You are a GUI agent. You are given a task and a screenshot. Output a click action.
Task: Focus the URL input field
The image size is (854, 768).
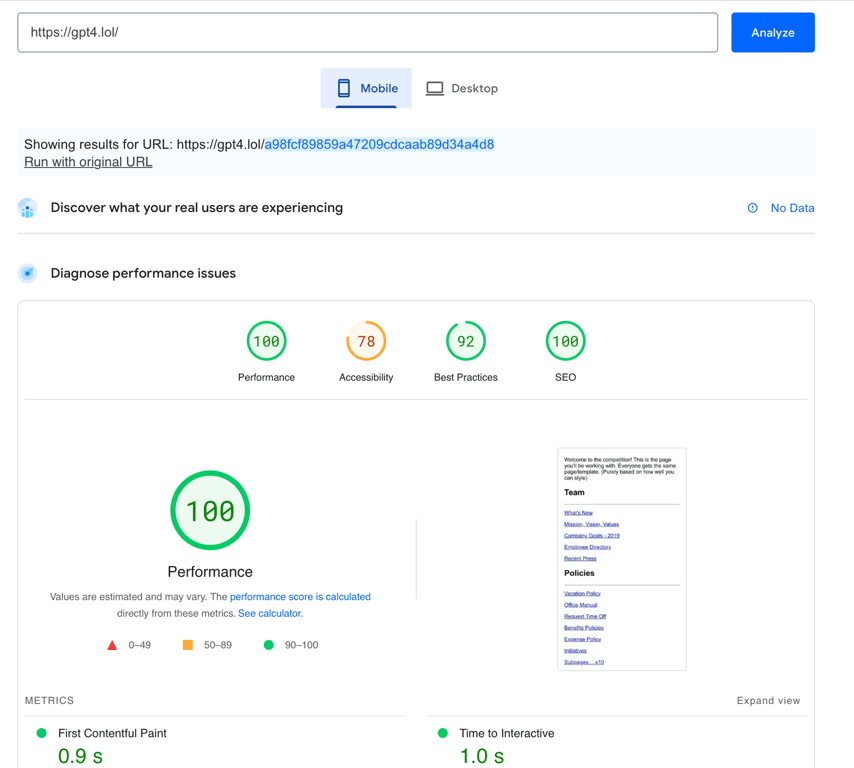tap(368, 33)
